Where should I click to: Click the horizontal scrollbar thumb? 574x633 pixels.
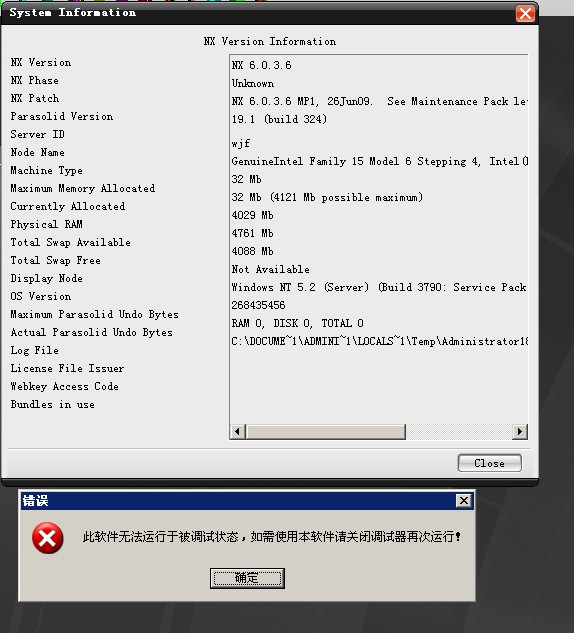tap(325, 432)
